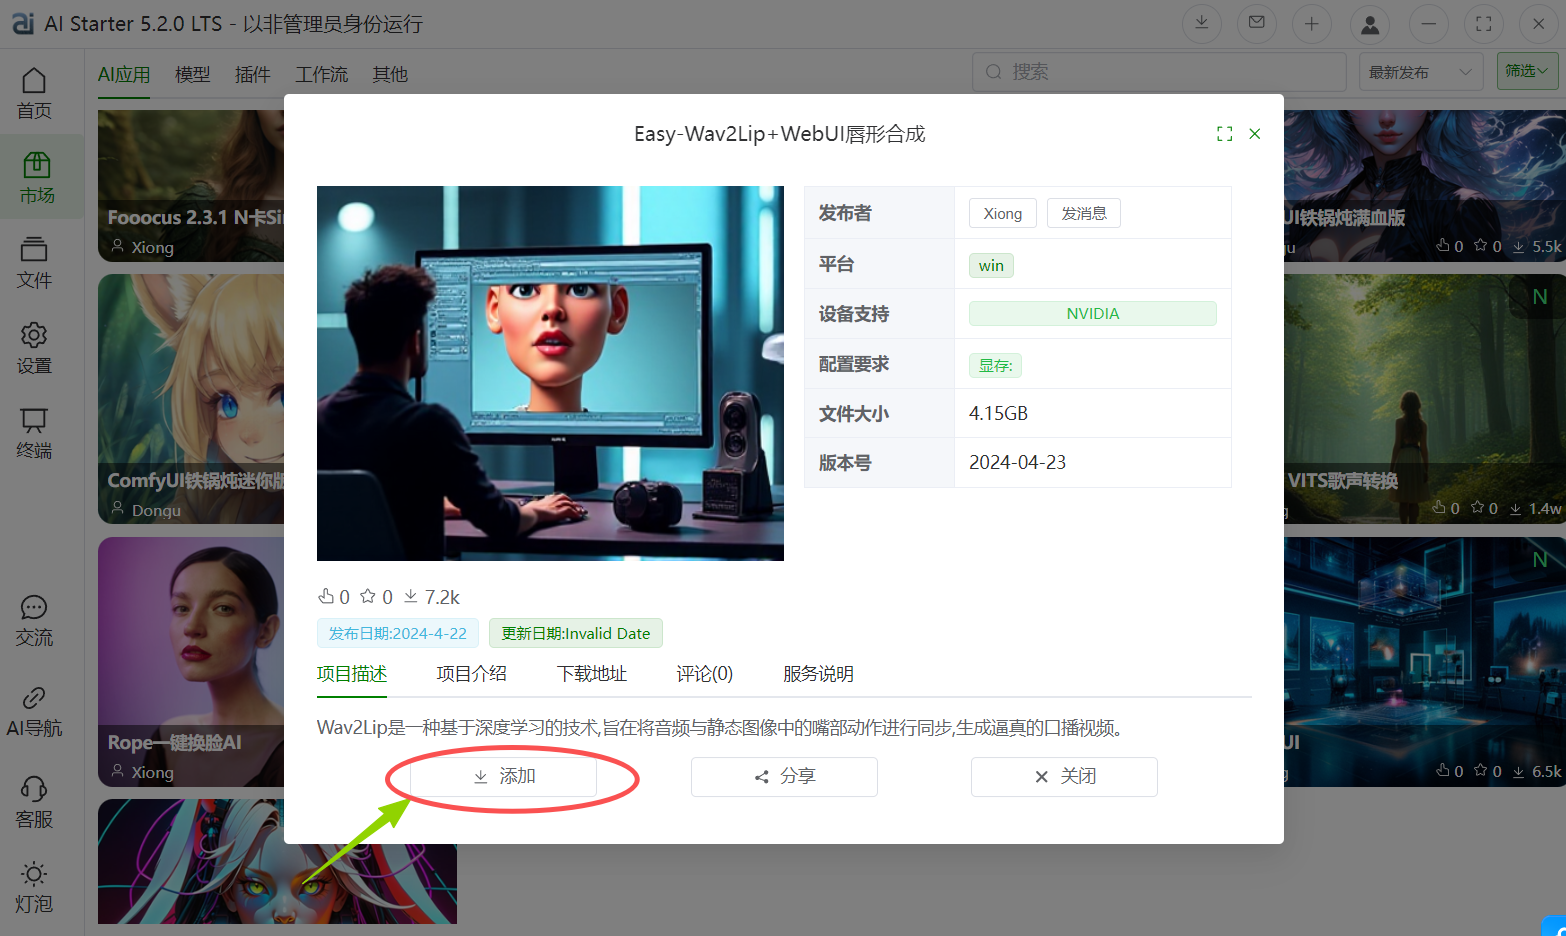Click the thumbs-up like icon in dialog
1566x936 pixels.
tap(326, 596)
